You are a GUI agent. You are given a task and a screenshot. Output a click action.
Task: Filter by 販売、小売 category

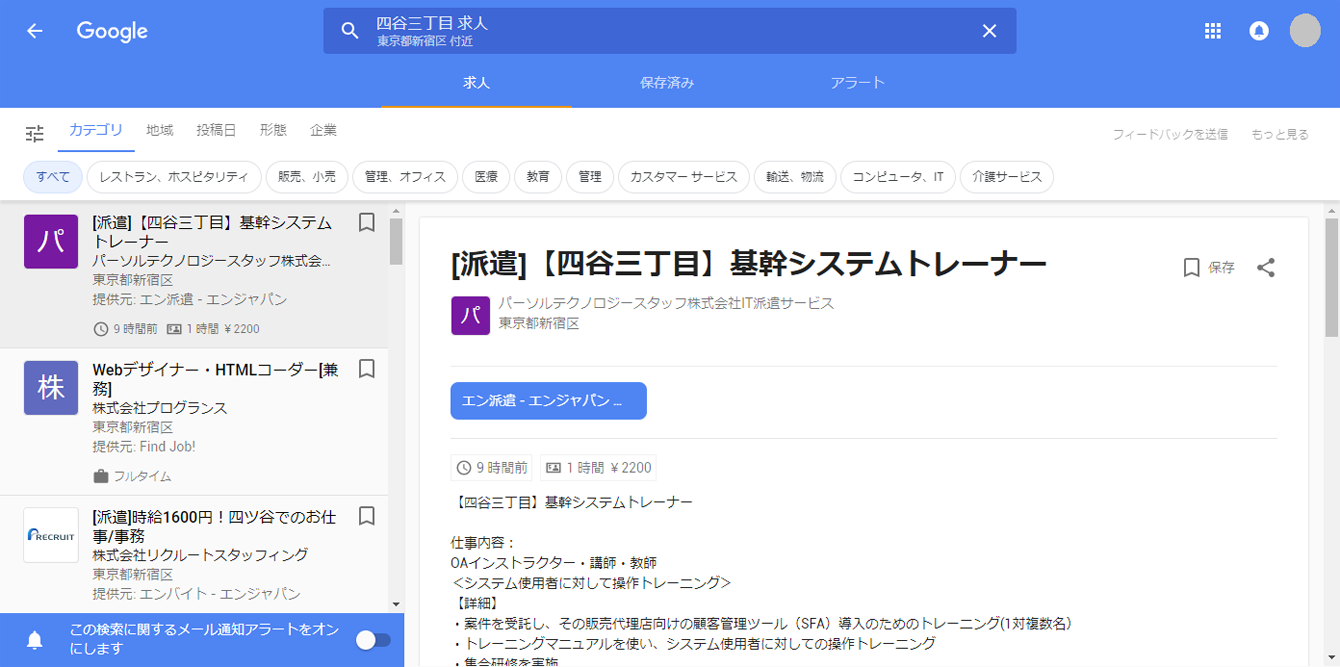[306, 177]
